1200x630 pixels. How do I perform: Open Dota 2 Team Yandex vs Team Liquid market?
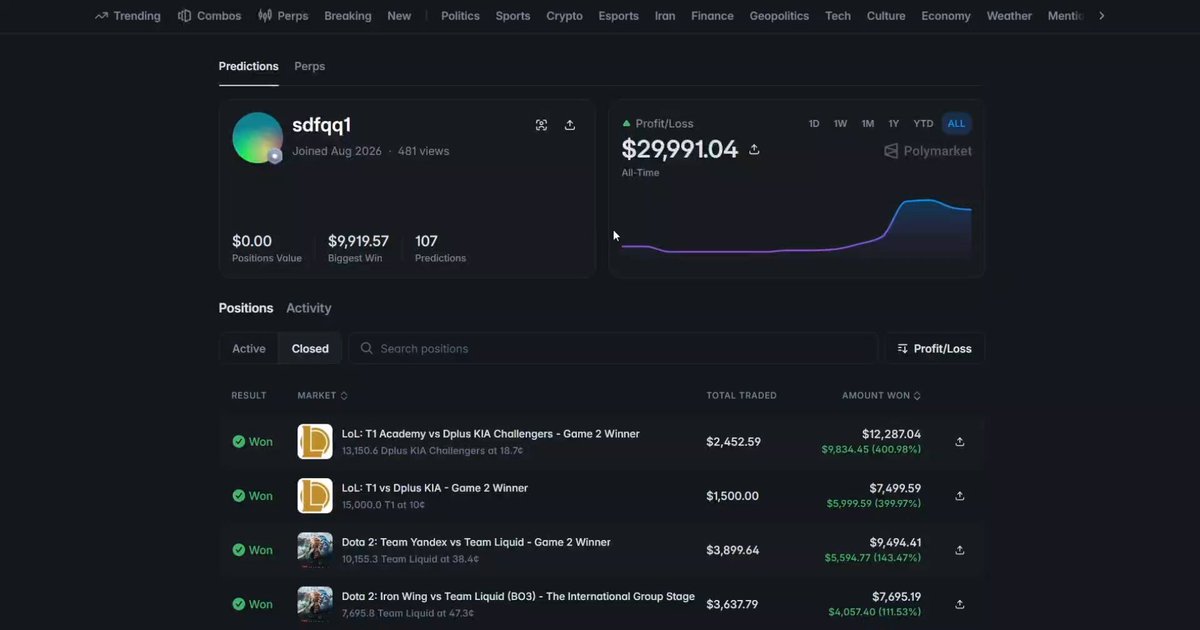476,542
